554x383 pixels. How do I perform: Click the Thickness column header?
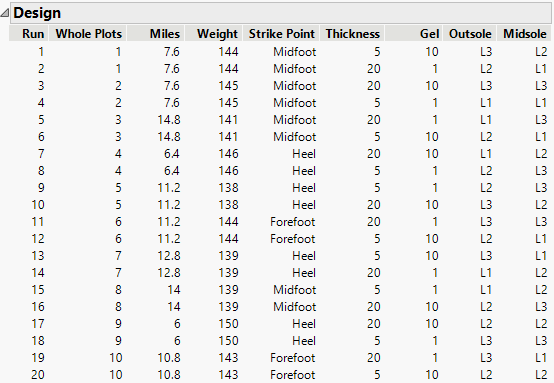(x=352, y=34)
